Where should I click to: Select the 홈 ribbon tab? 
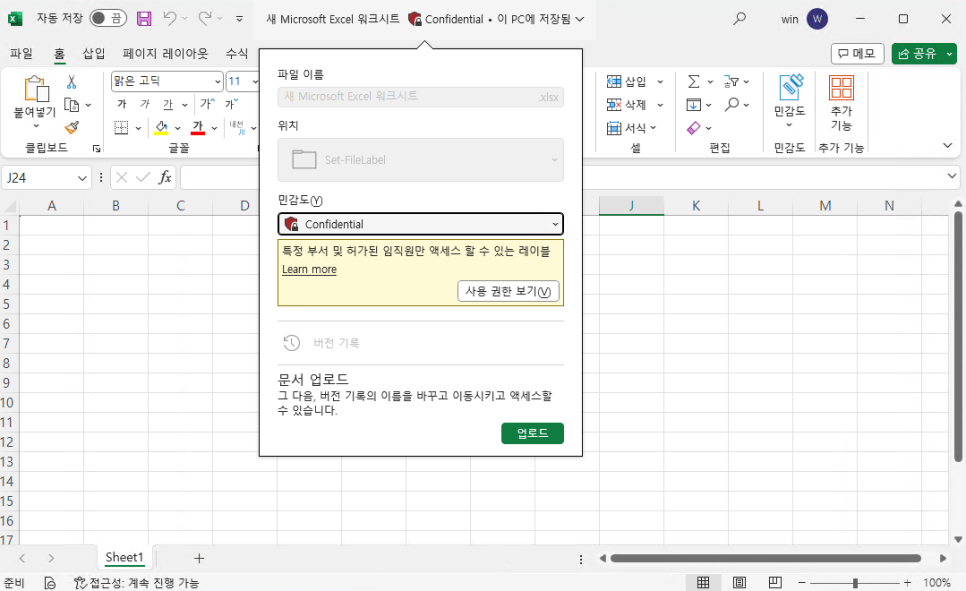59,54
